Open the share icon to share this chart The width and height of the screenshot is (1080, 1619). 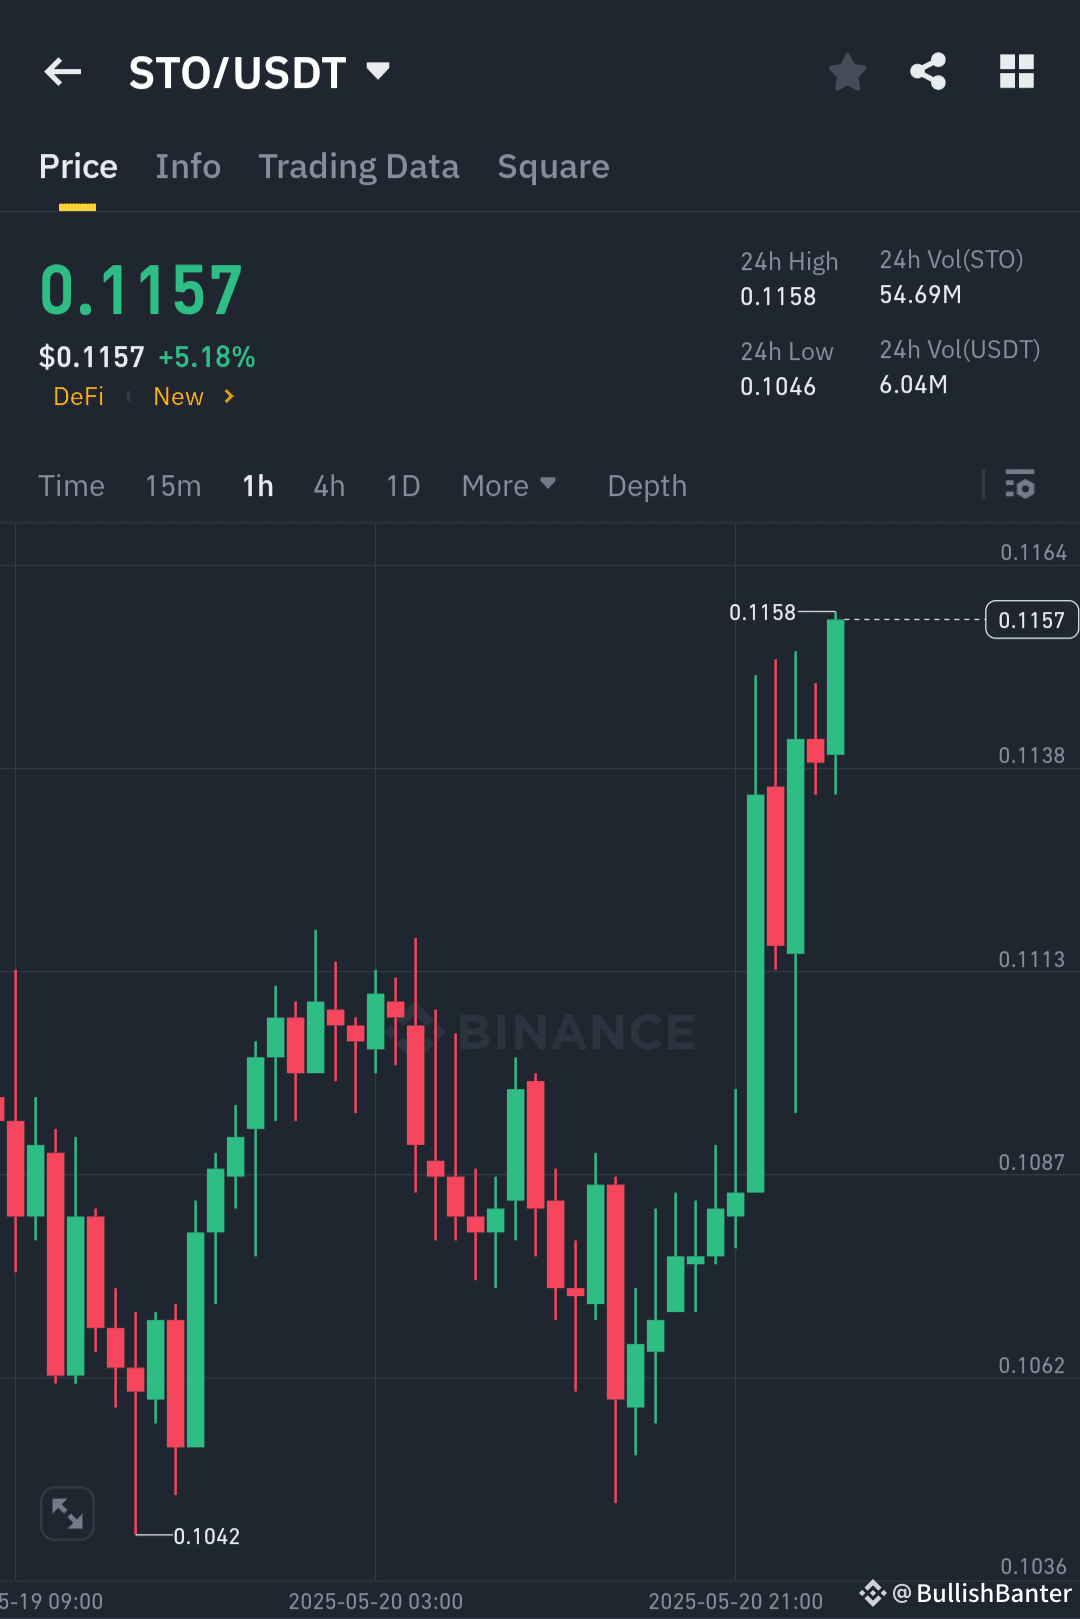(928, 71)
